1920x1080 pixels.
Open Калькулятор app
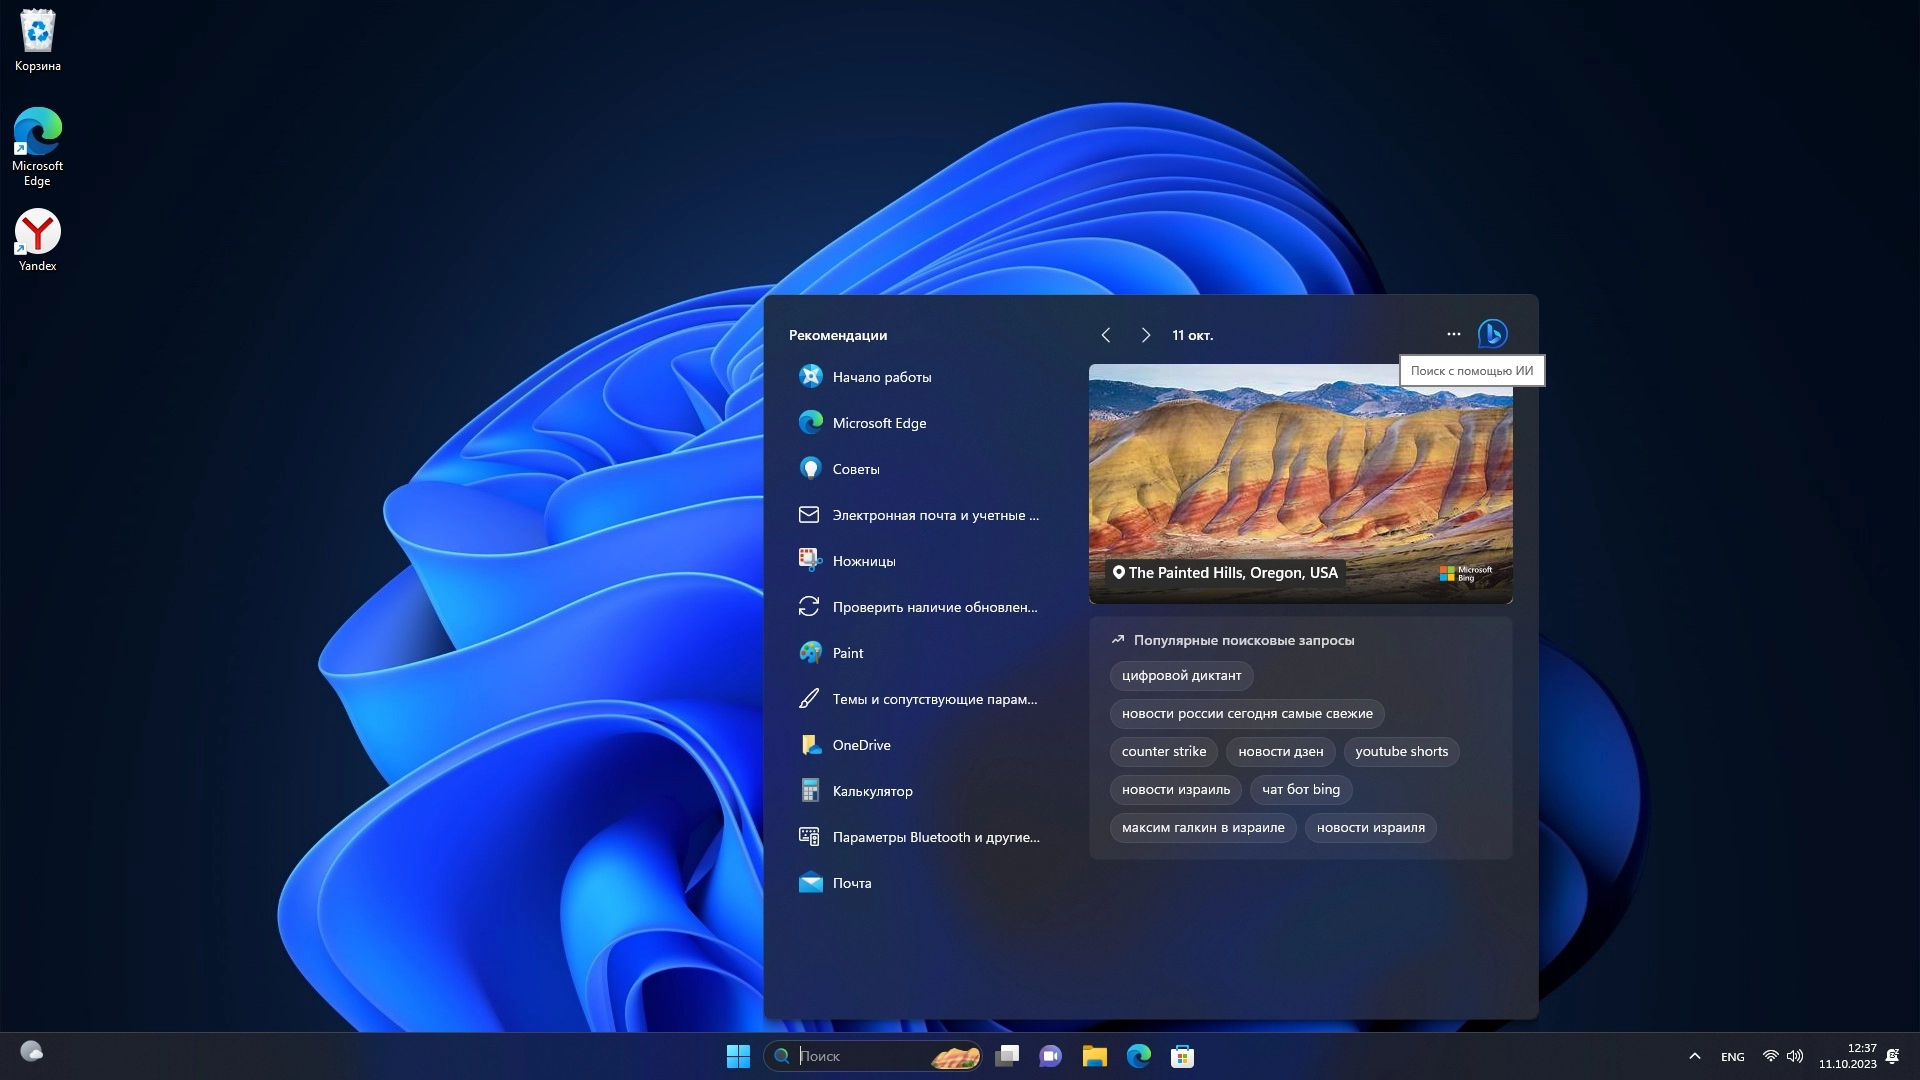[872, 791]
